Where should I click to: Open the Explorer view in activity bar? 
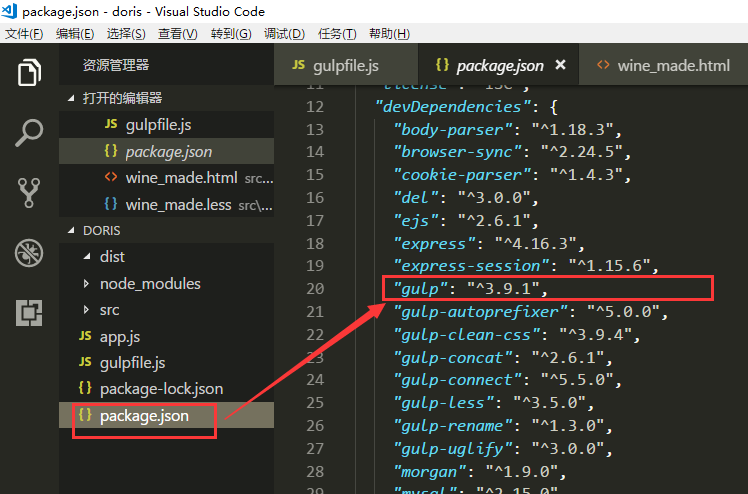[29, 72]
